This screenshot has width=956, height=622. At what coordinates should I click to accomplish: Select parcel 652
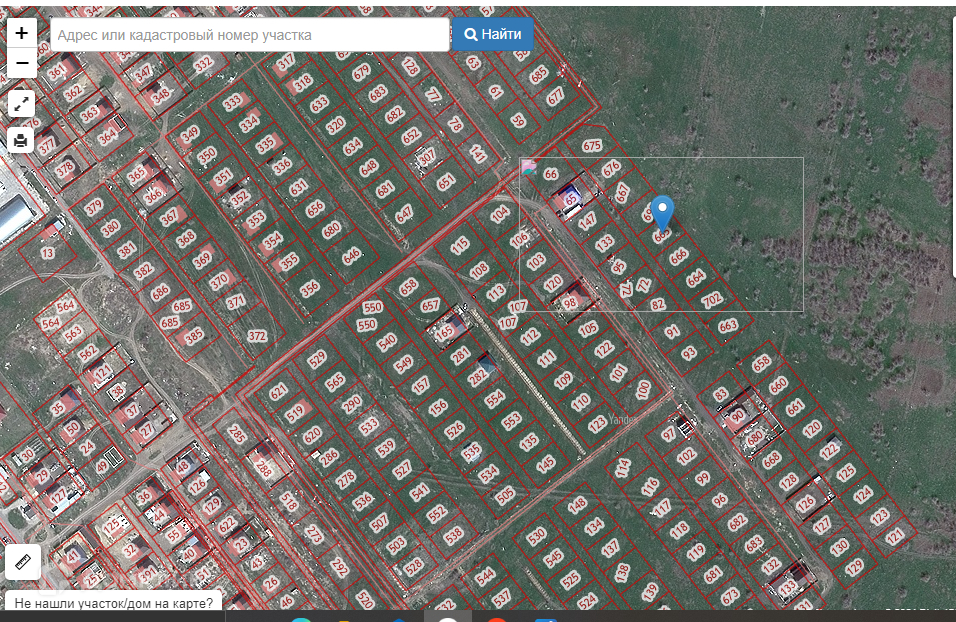(411, 135)
